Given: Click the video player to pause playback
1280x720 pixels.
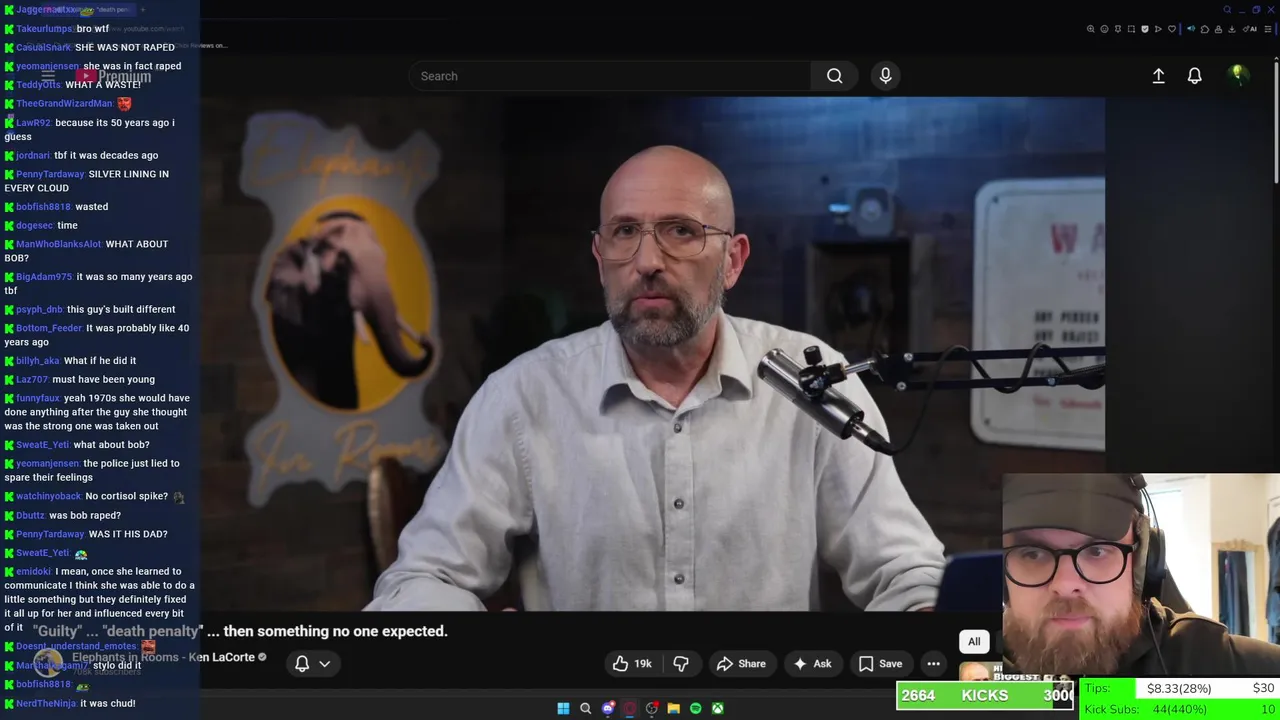Looking at the screenshot, I should [x=652, y=353].
